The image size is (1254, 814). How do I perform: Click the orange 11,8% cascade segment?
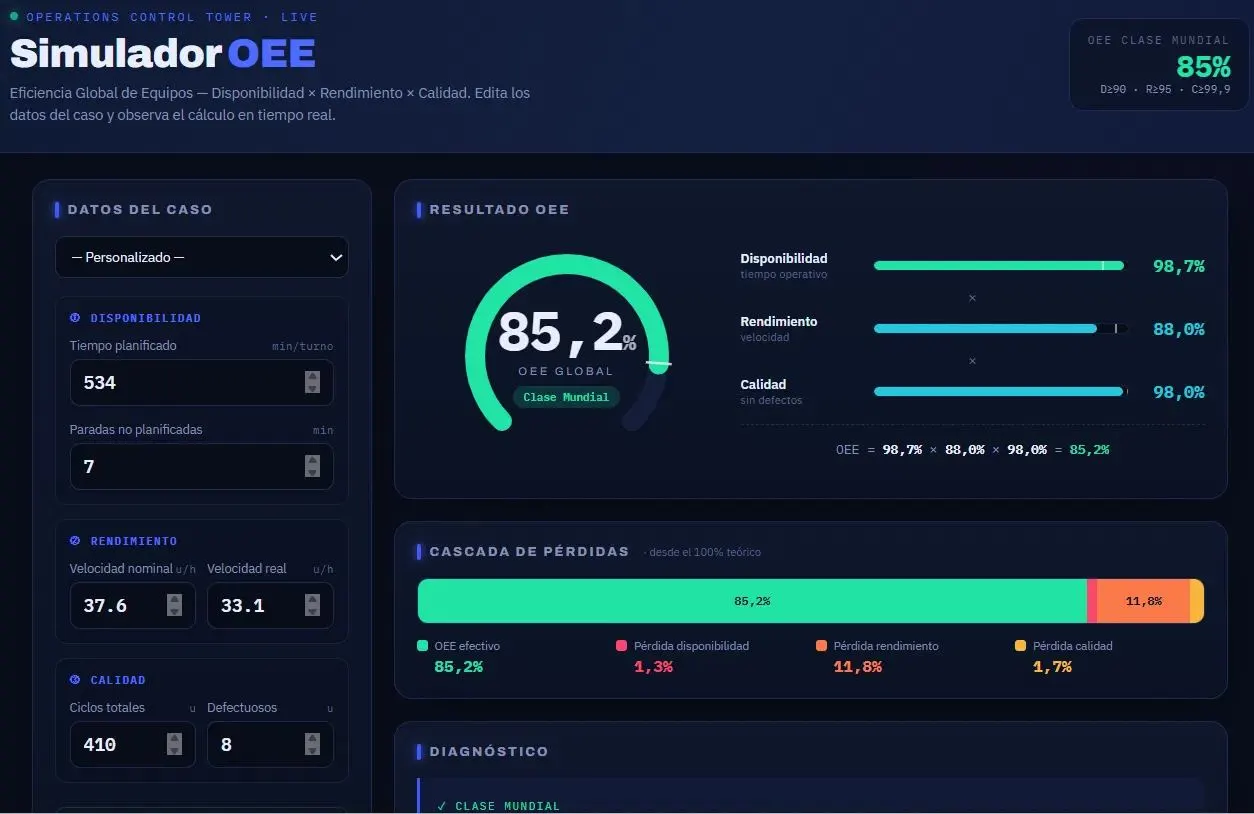point(1143,601)
